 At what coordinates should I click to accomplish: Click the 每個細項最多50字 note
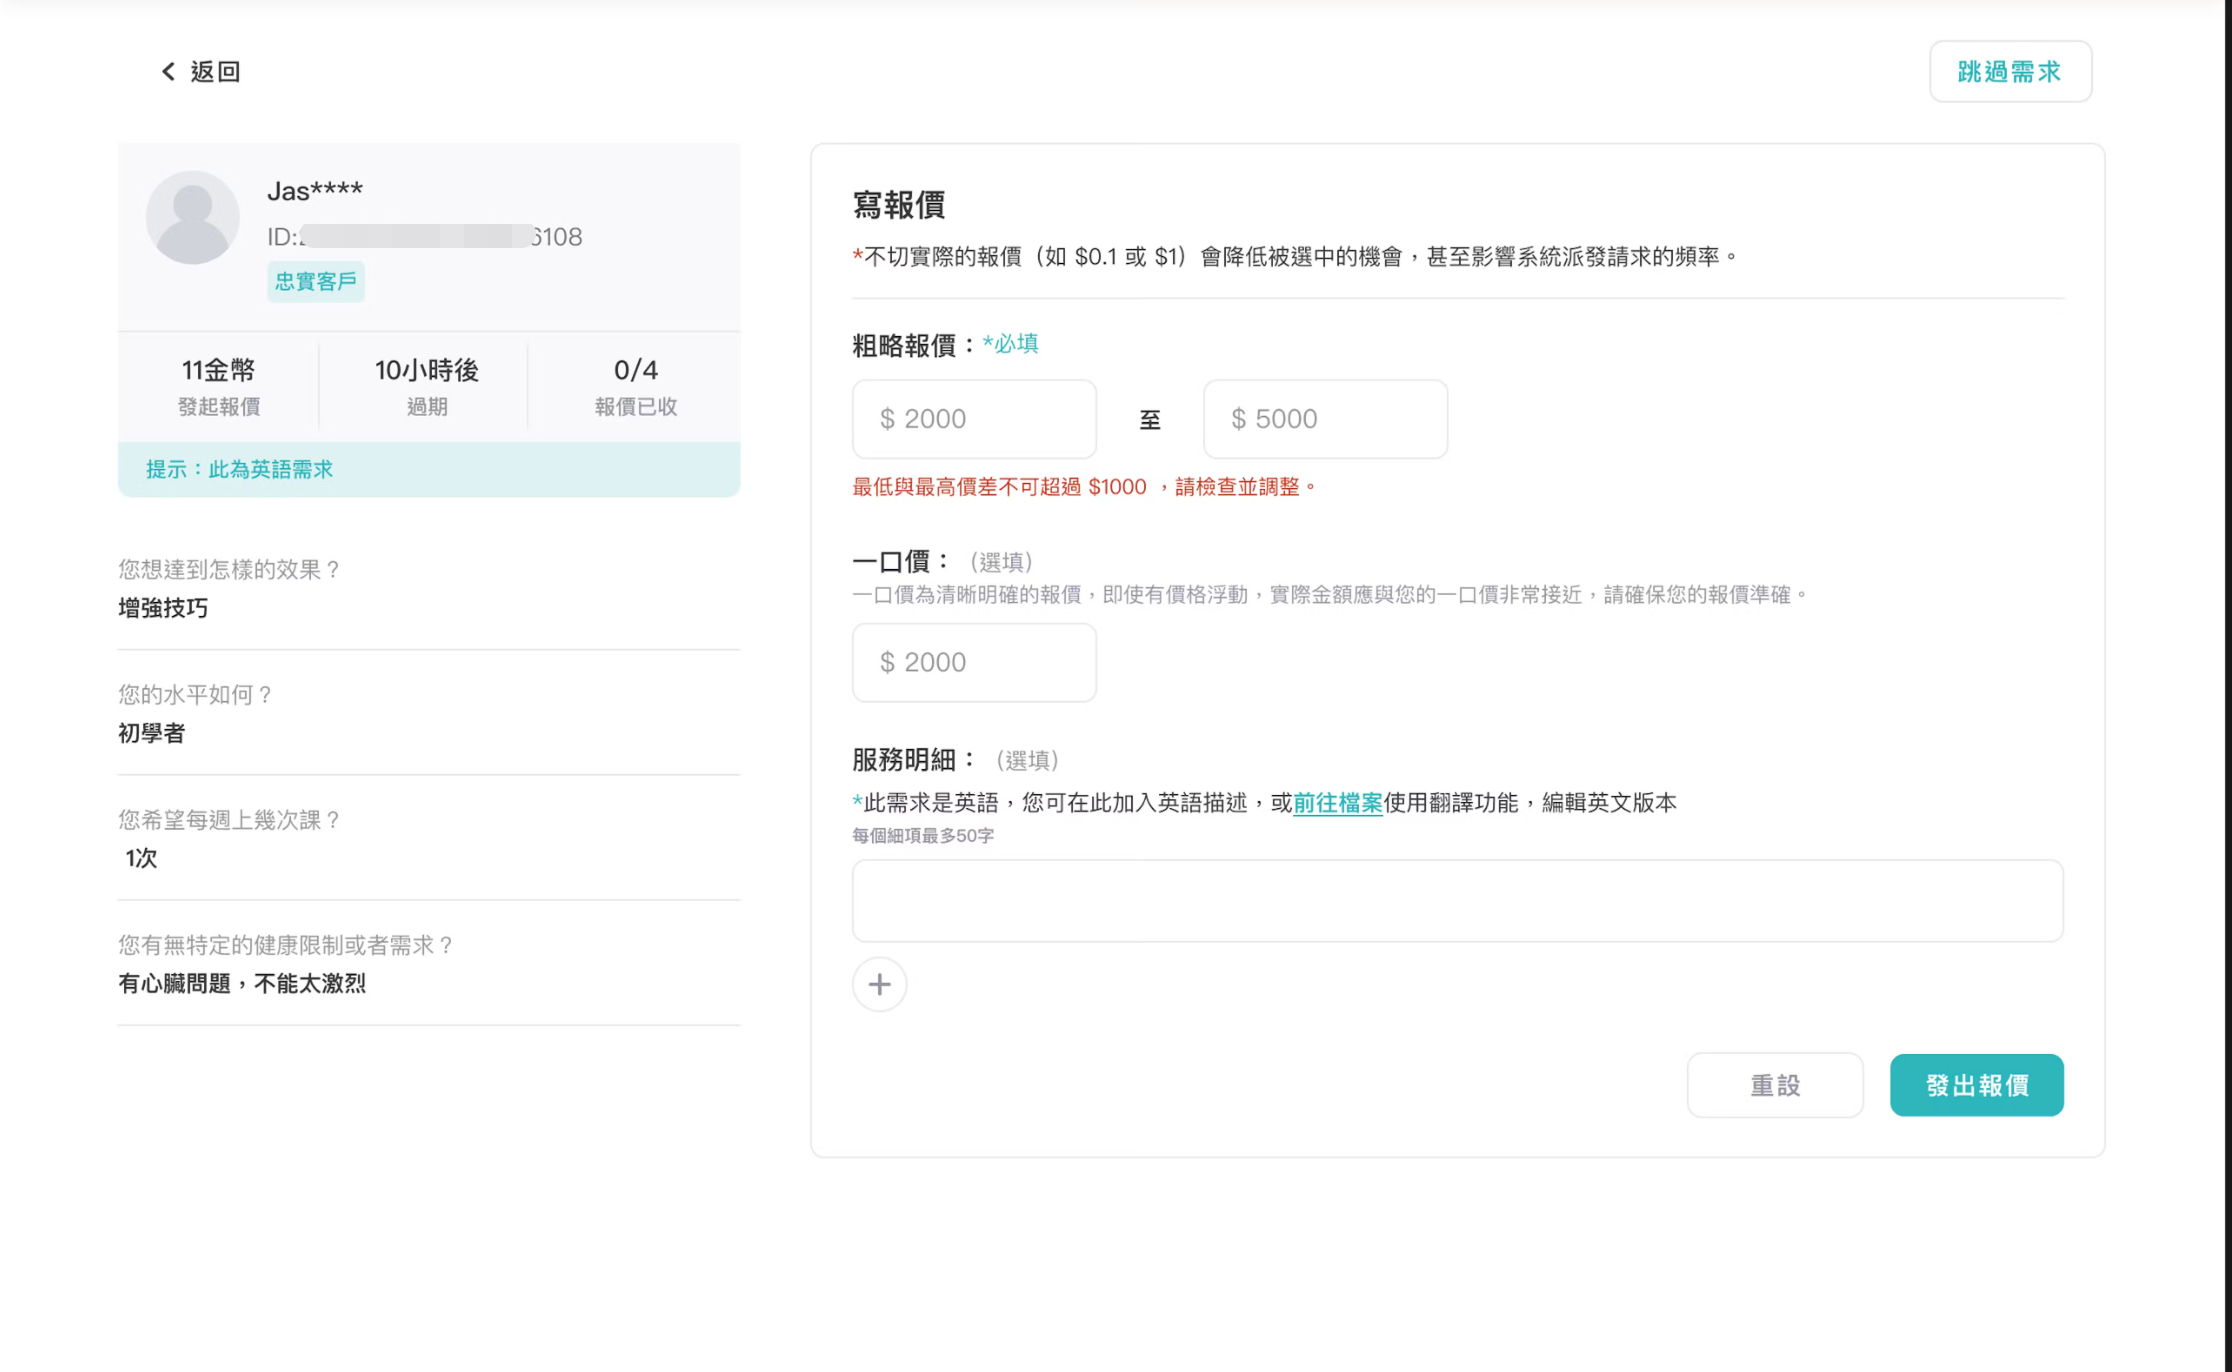(923, 835)
